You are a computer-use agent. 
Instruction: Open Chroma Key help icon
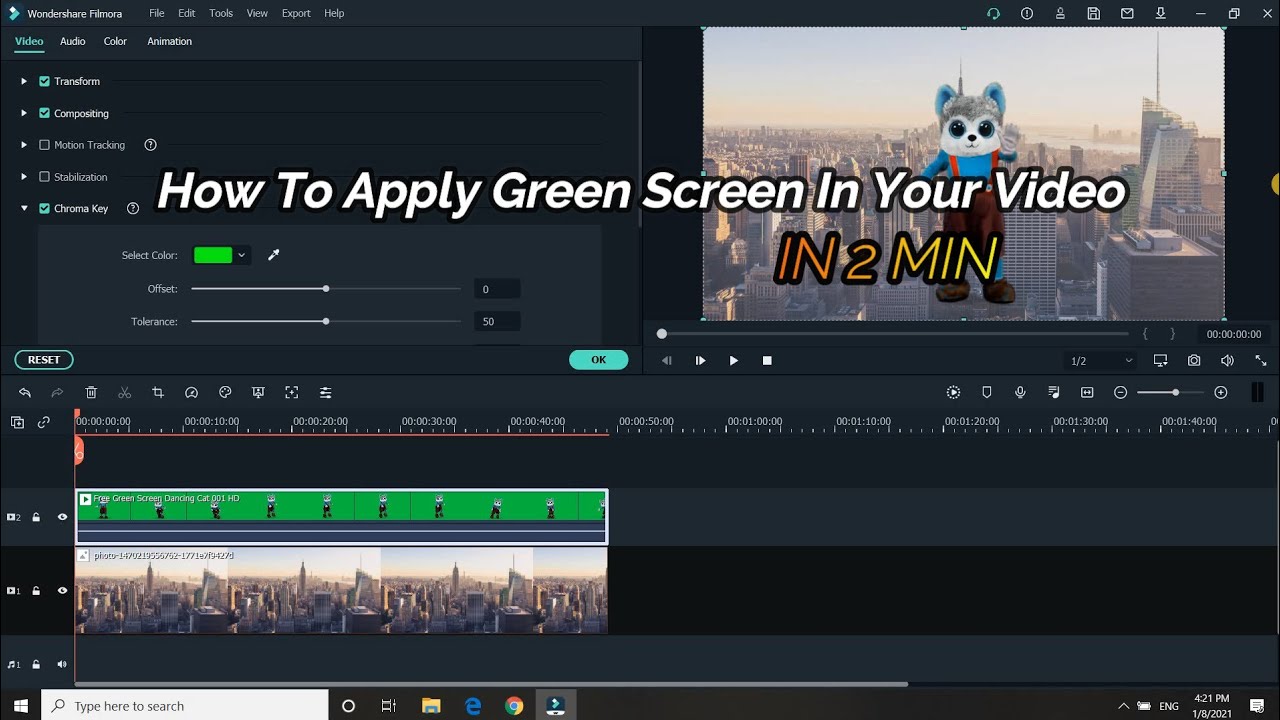133,209
